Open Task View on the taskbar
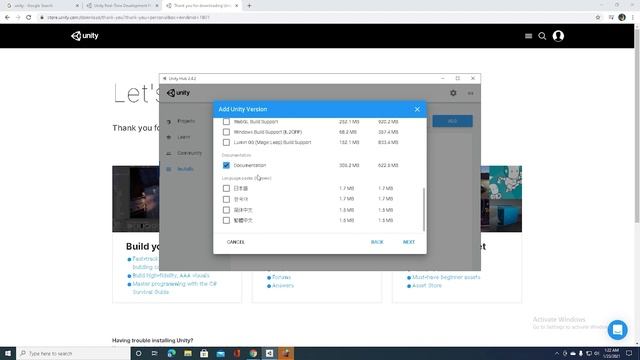 (155, 353)
